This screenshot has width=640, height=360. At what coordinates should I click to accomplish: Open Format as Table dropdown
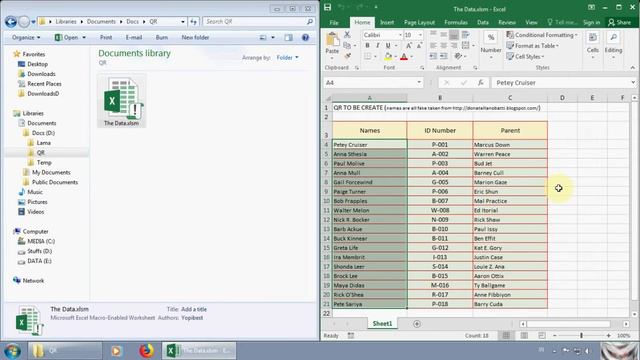coord(533,46)
